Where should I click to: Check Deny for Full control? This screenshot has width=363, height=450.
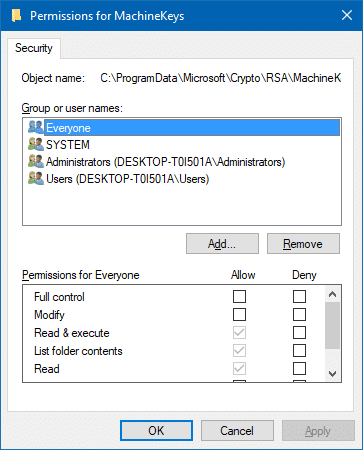point(299,296)
